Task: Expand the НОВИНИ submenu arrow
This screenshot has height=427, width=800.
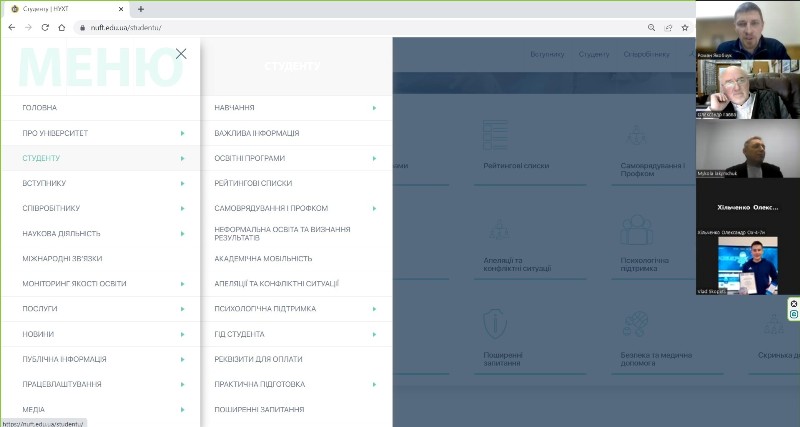Action: click(x=182, y=334)
